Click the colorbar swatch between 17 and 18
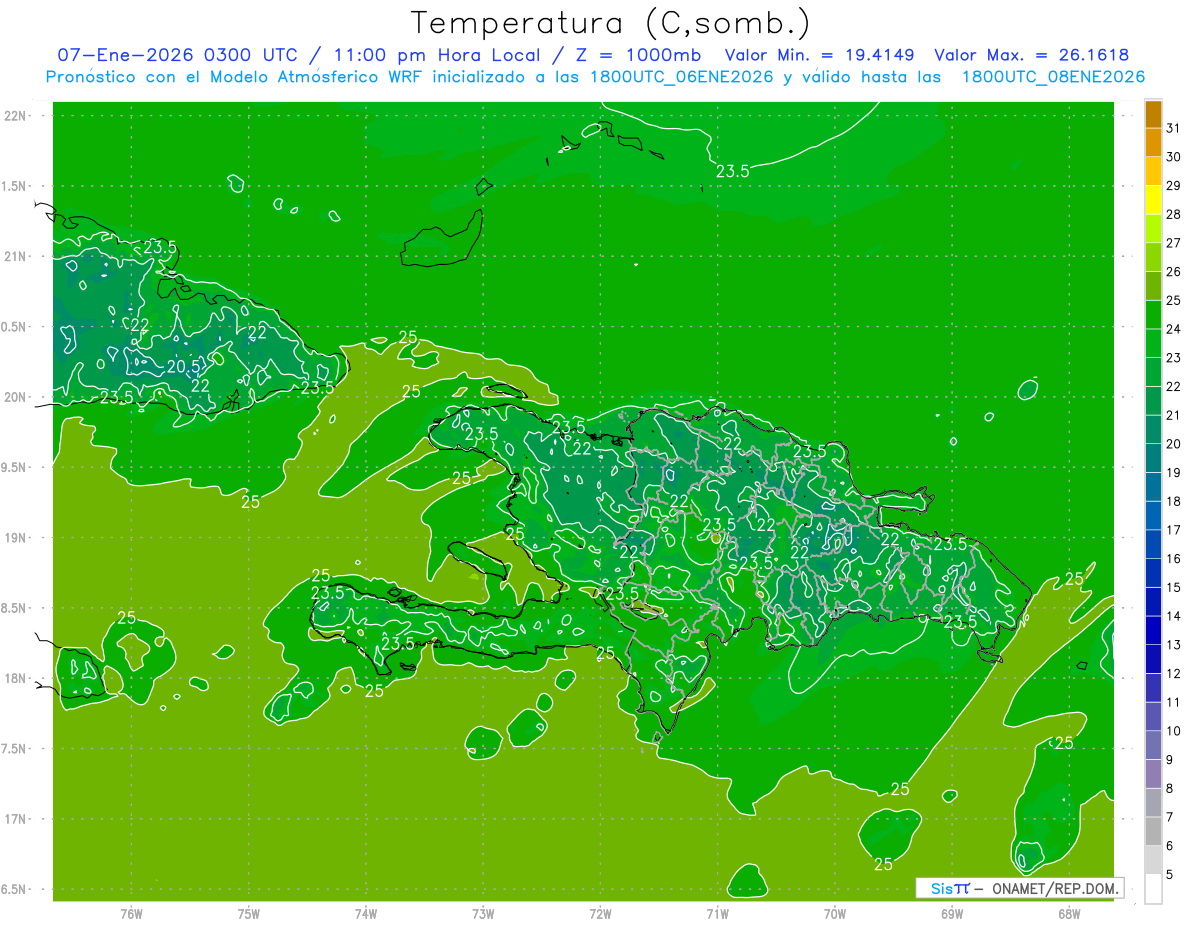The image size is (1200, 927). pos(1153,515)
